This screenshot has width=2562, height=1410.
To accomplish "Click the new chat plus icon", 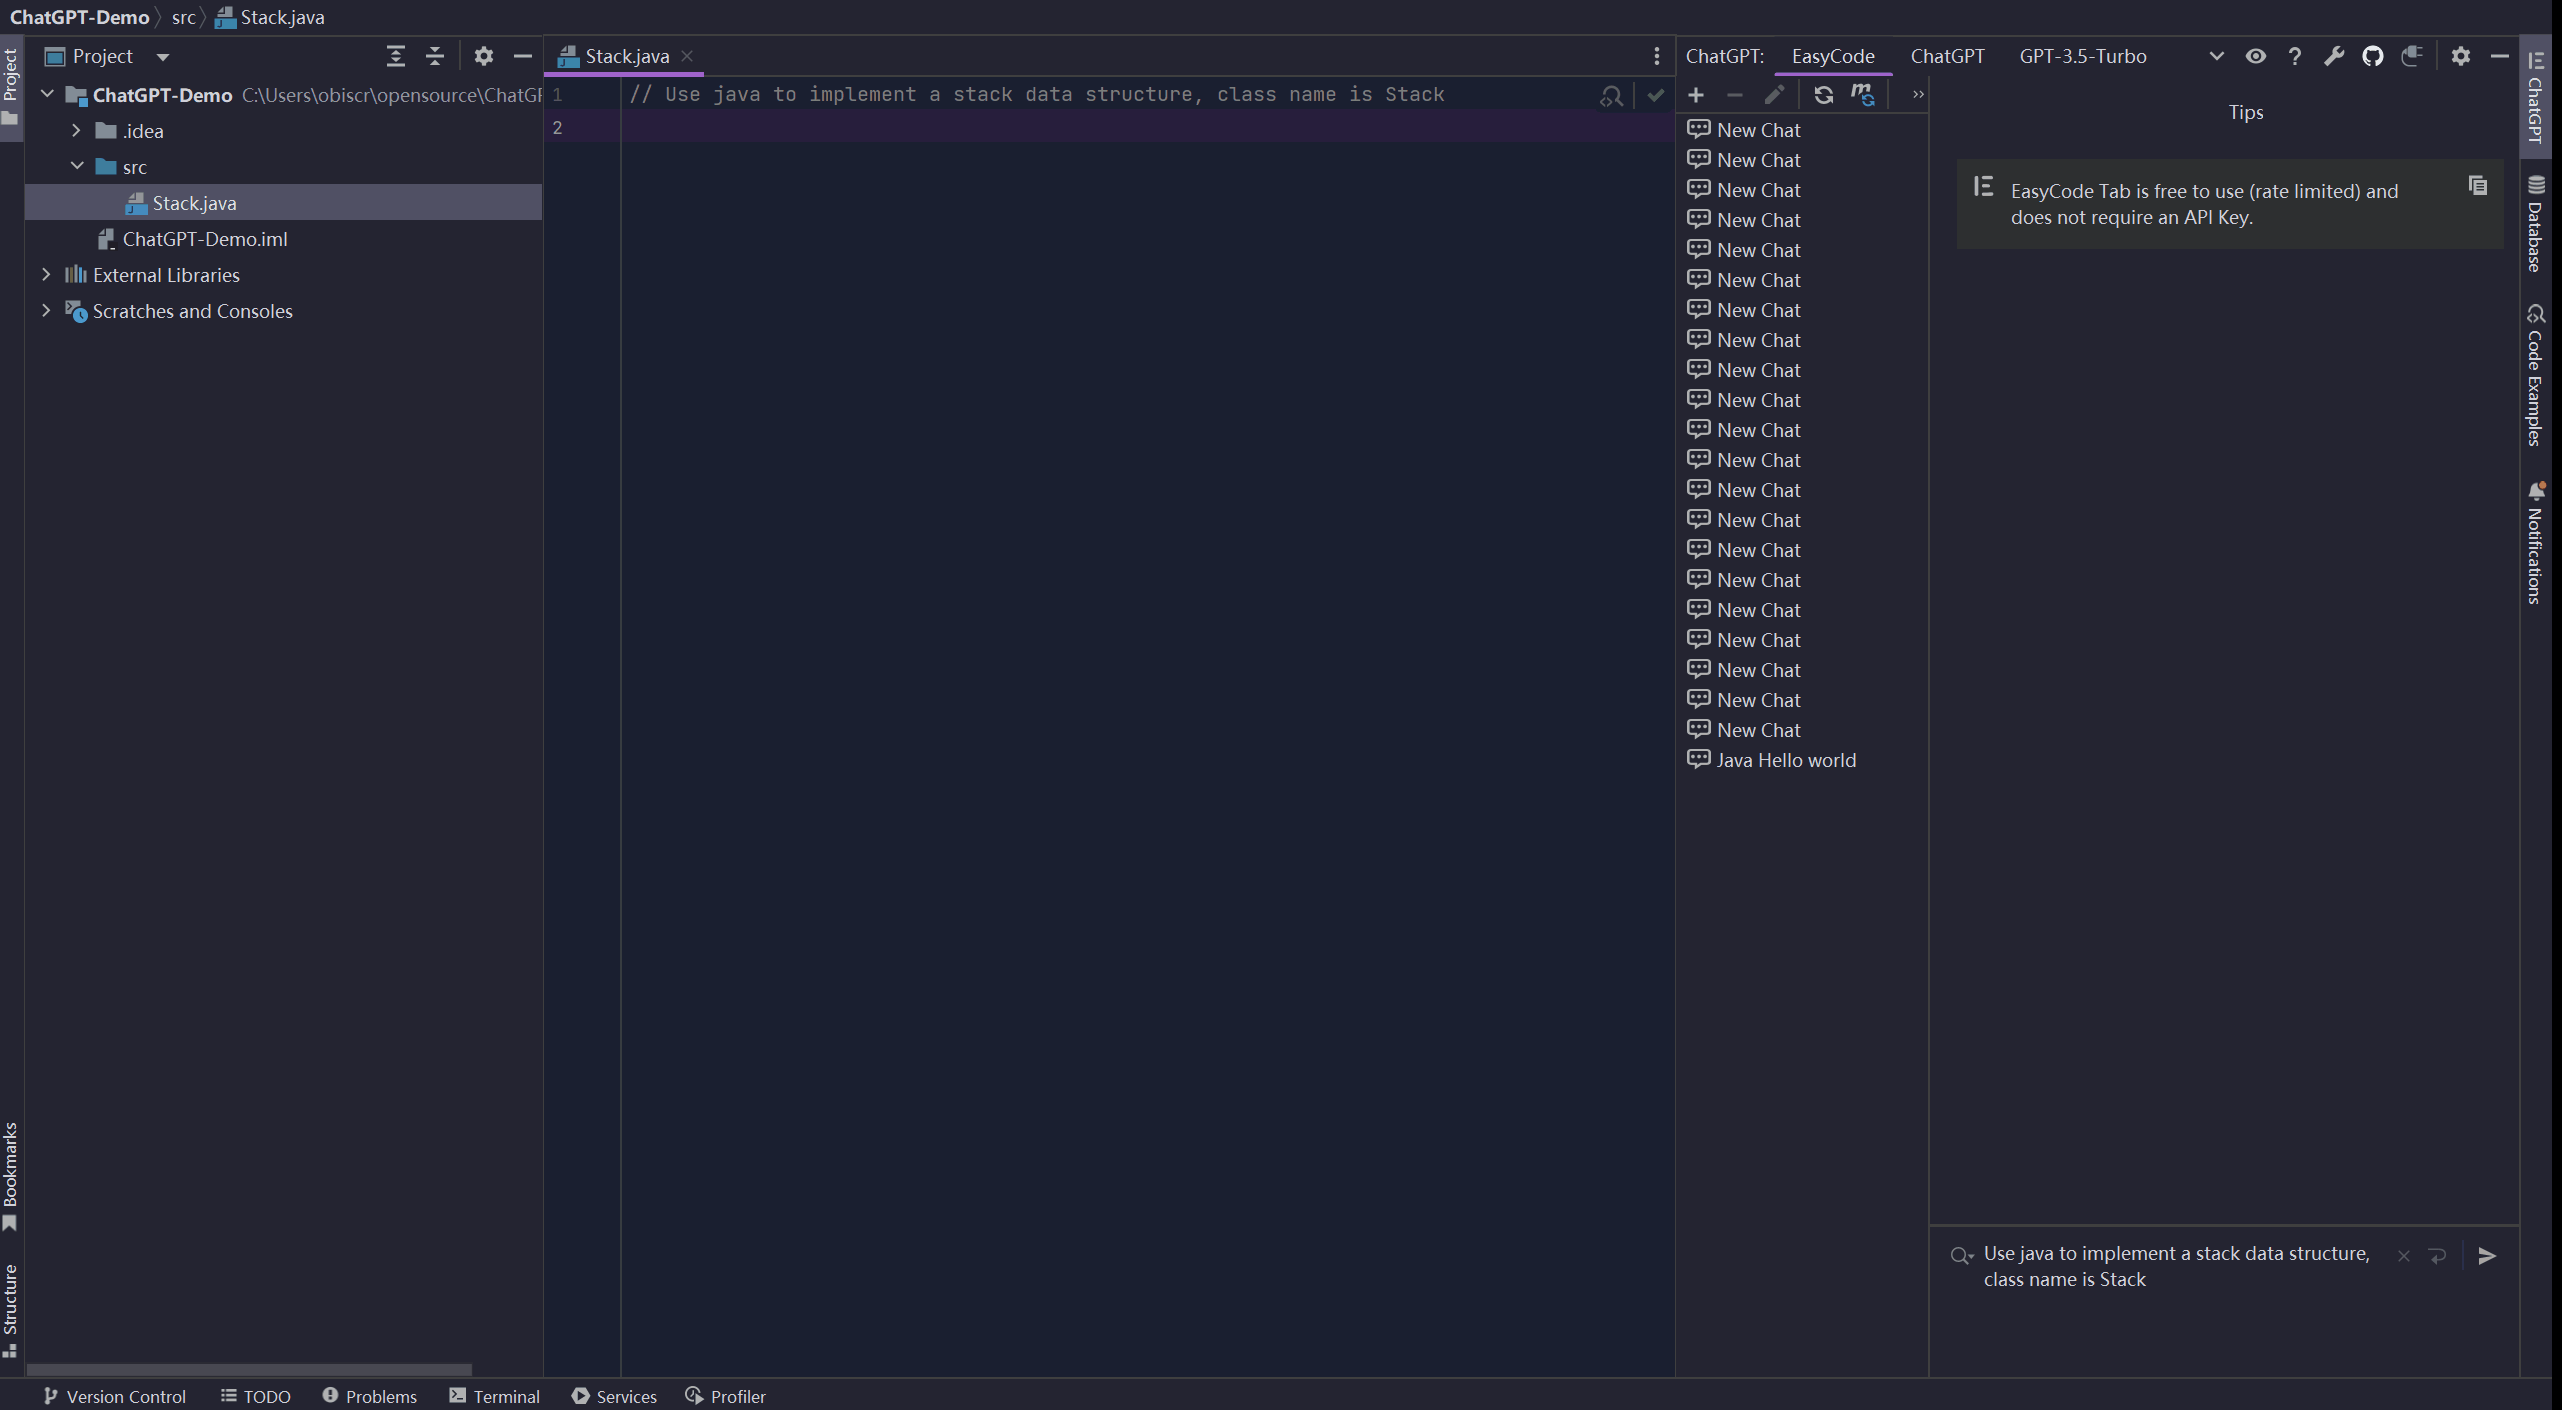I will (1696, 94).
